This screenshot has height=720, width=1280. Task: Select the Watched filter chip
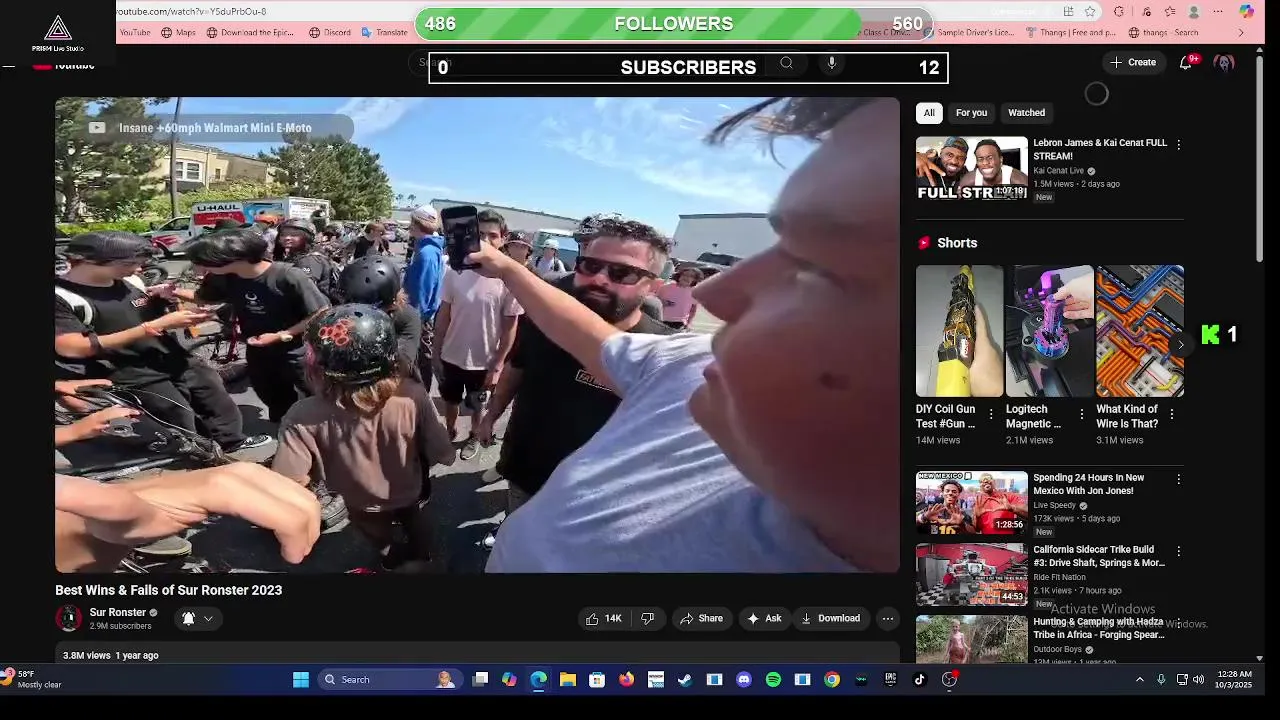click(x=1026, y=113)
